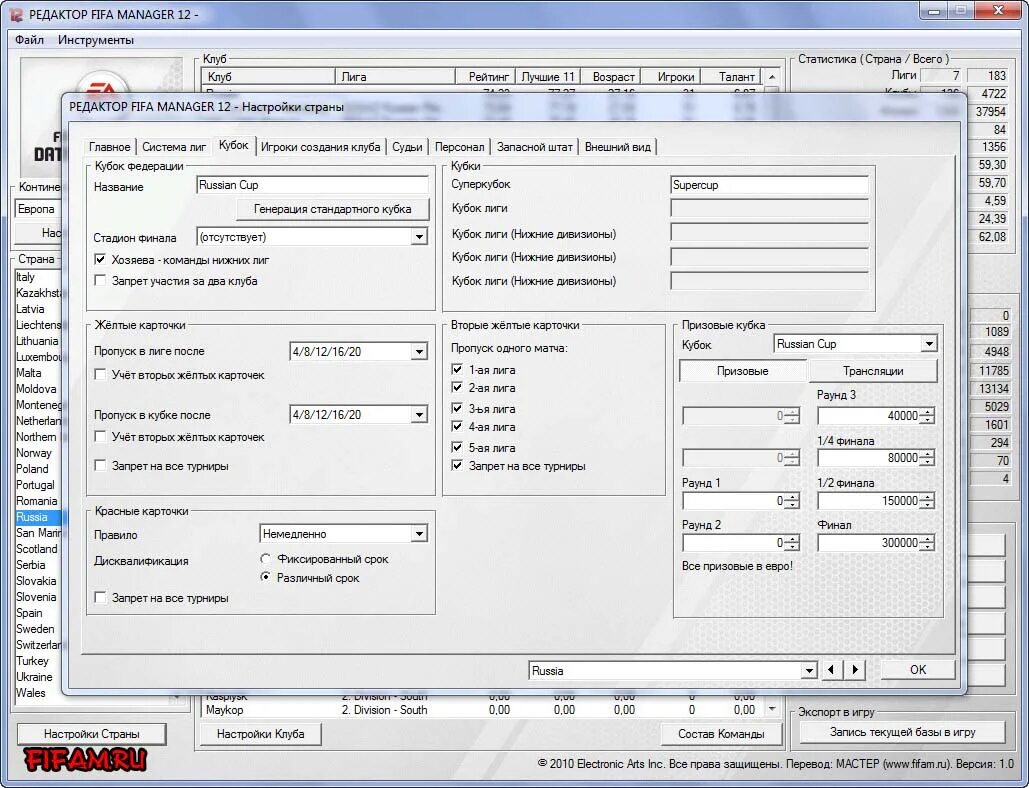Click the cup Название input field

(312, 185)
